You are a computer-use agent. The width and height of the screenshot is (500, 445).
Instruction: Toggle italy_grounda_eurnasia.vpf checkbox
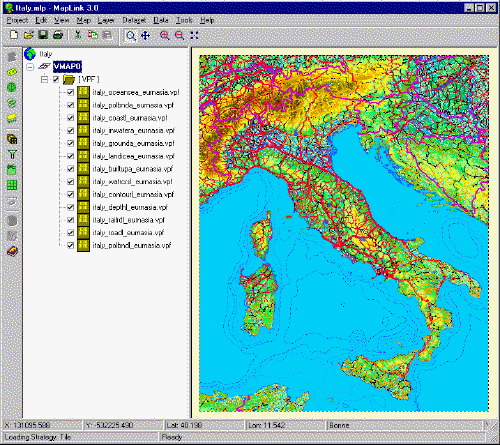click(x=70, y=143)
